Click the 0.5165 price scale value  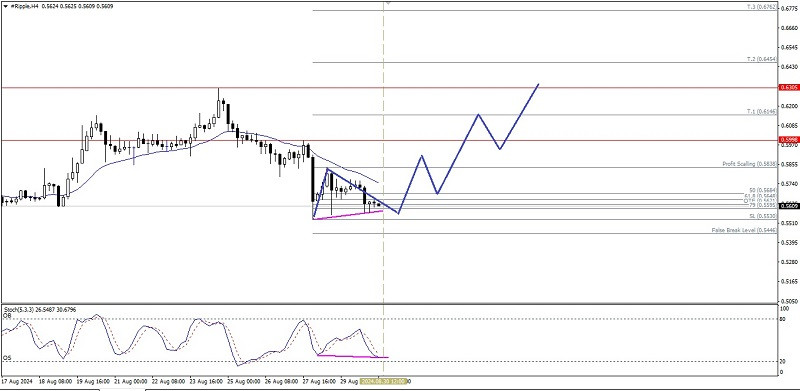pyautogui.click(x=789, y=281)
